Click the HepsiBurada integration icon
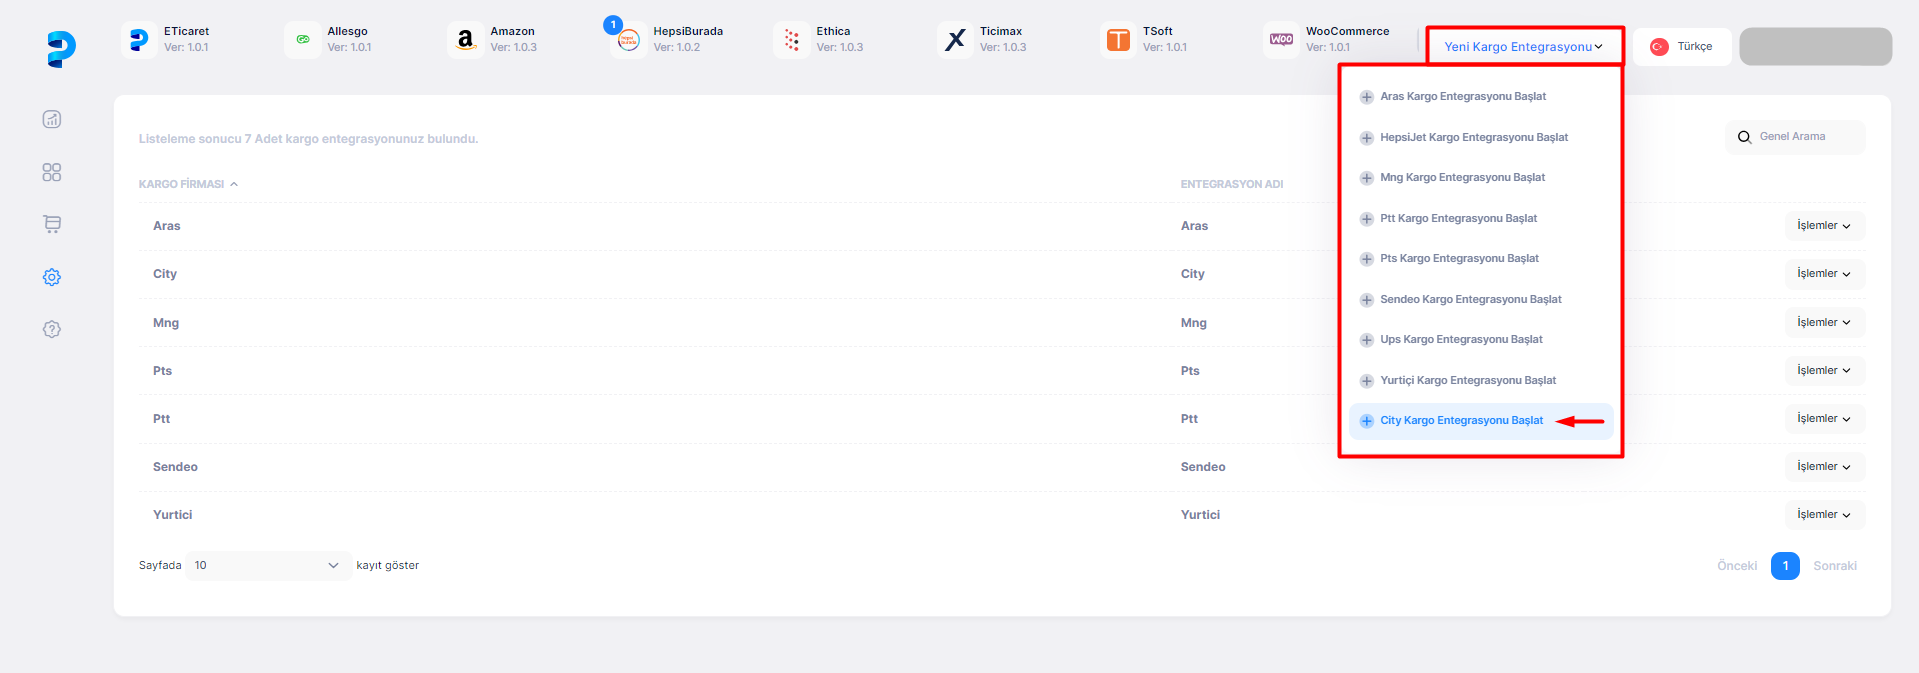The width and height of the screenshot is (1919, 673). coord(628,40)
